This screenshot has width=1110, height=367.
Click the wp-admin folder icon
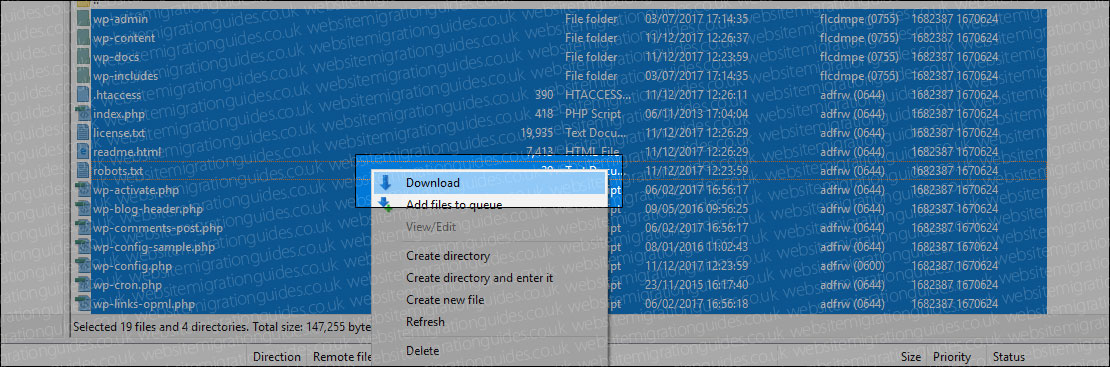pos(84,19)
